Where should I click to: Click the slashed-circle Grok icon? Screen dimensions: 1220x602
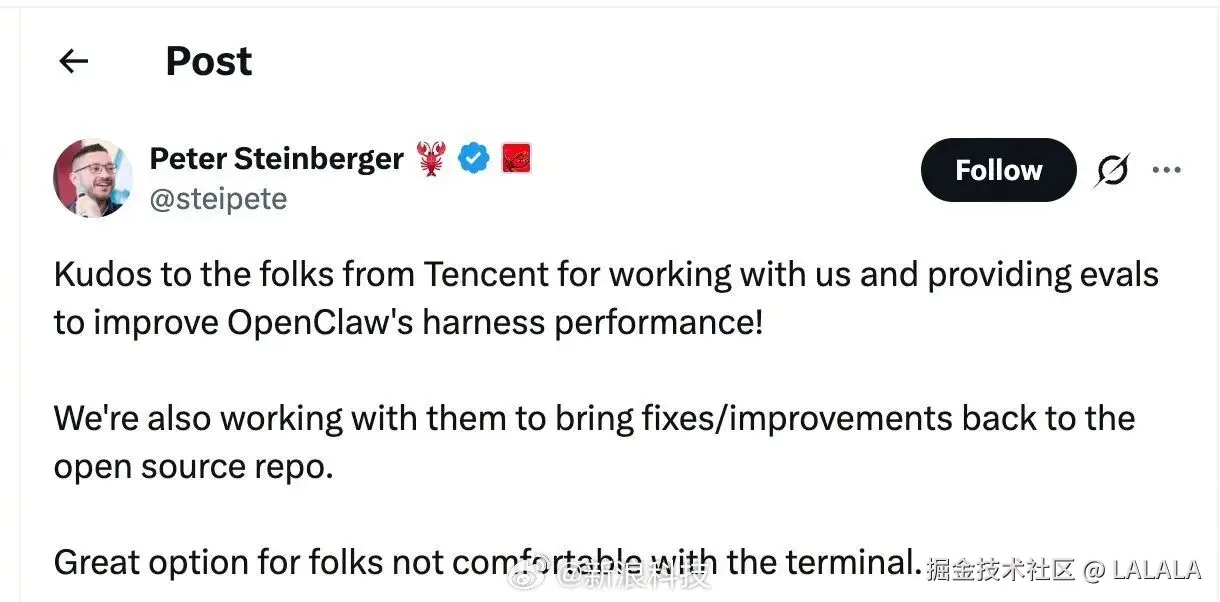click(x=1111, y=172)
